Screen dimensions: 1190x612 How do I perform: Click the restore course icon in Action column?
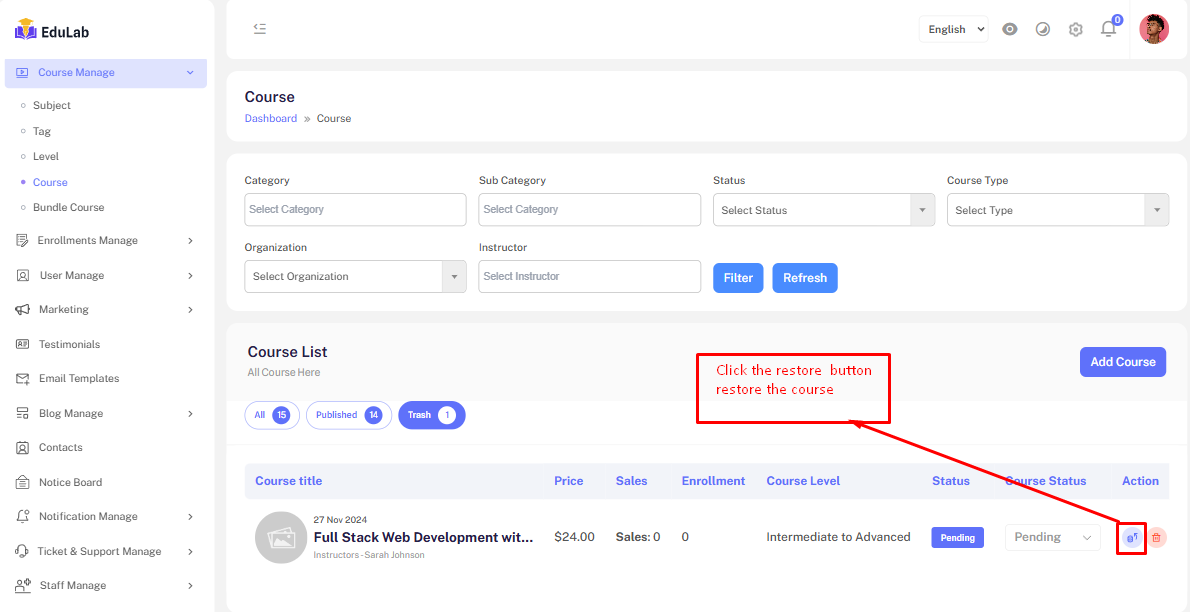click(x=1131, y=538)
